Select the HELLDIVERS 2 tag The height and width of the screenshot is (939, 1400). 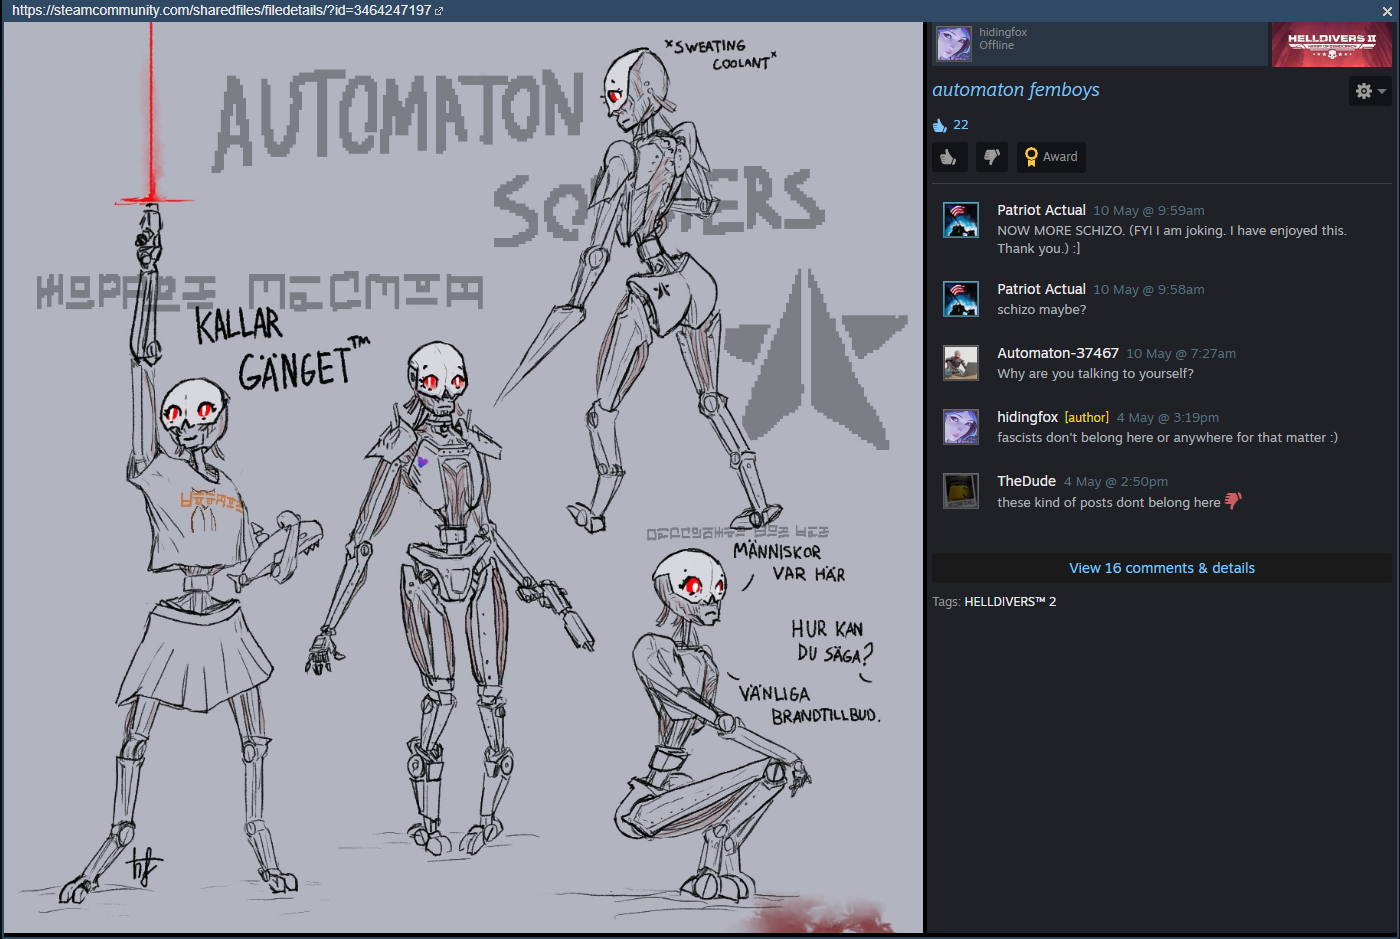tap(1010, 602)
